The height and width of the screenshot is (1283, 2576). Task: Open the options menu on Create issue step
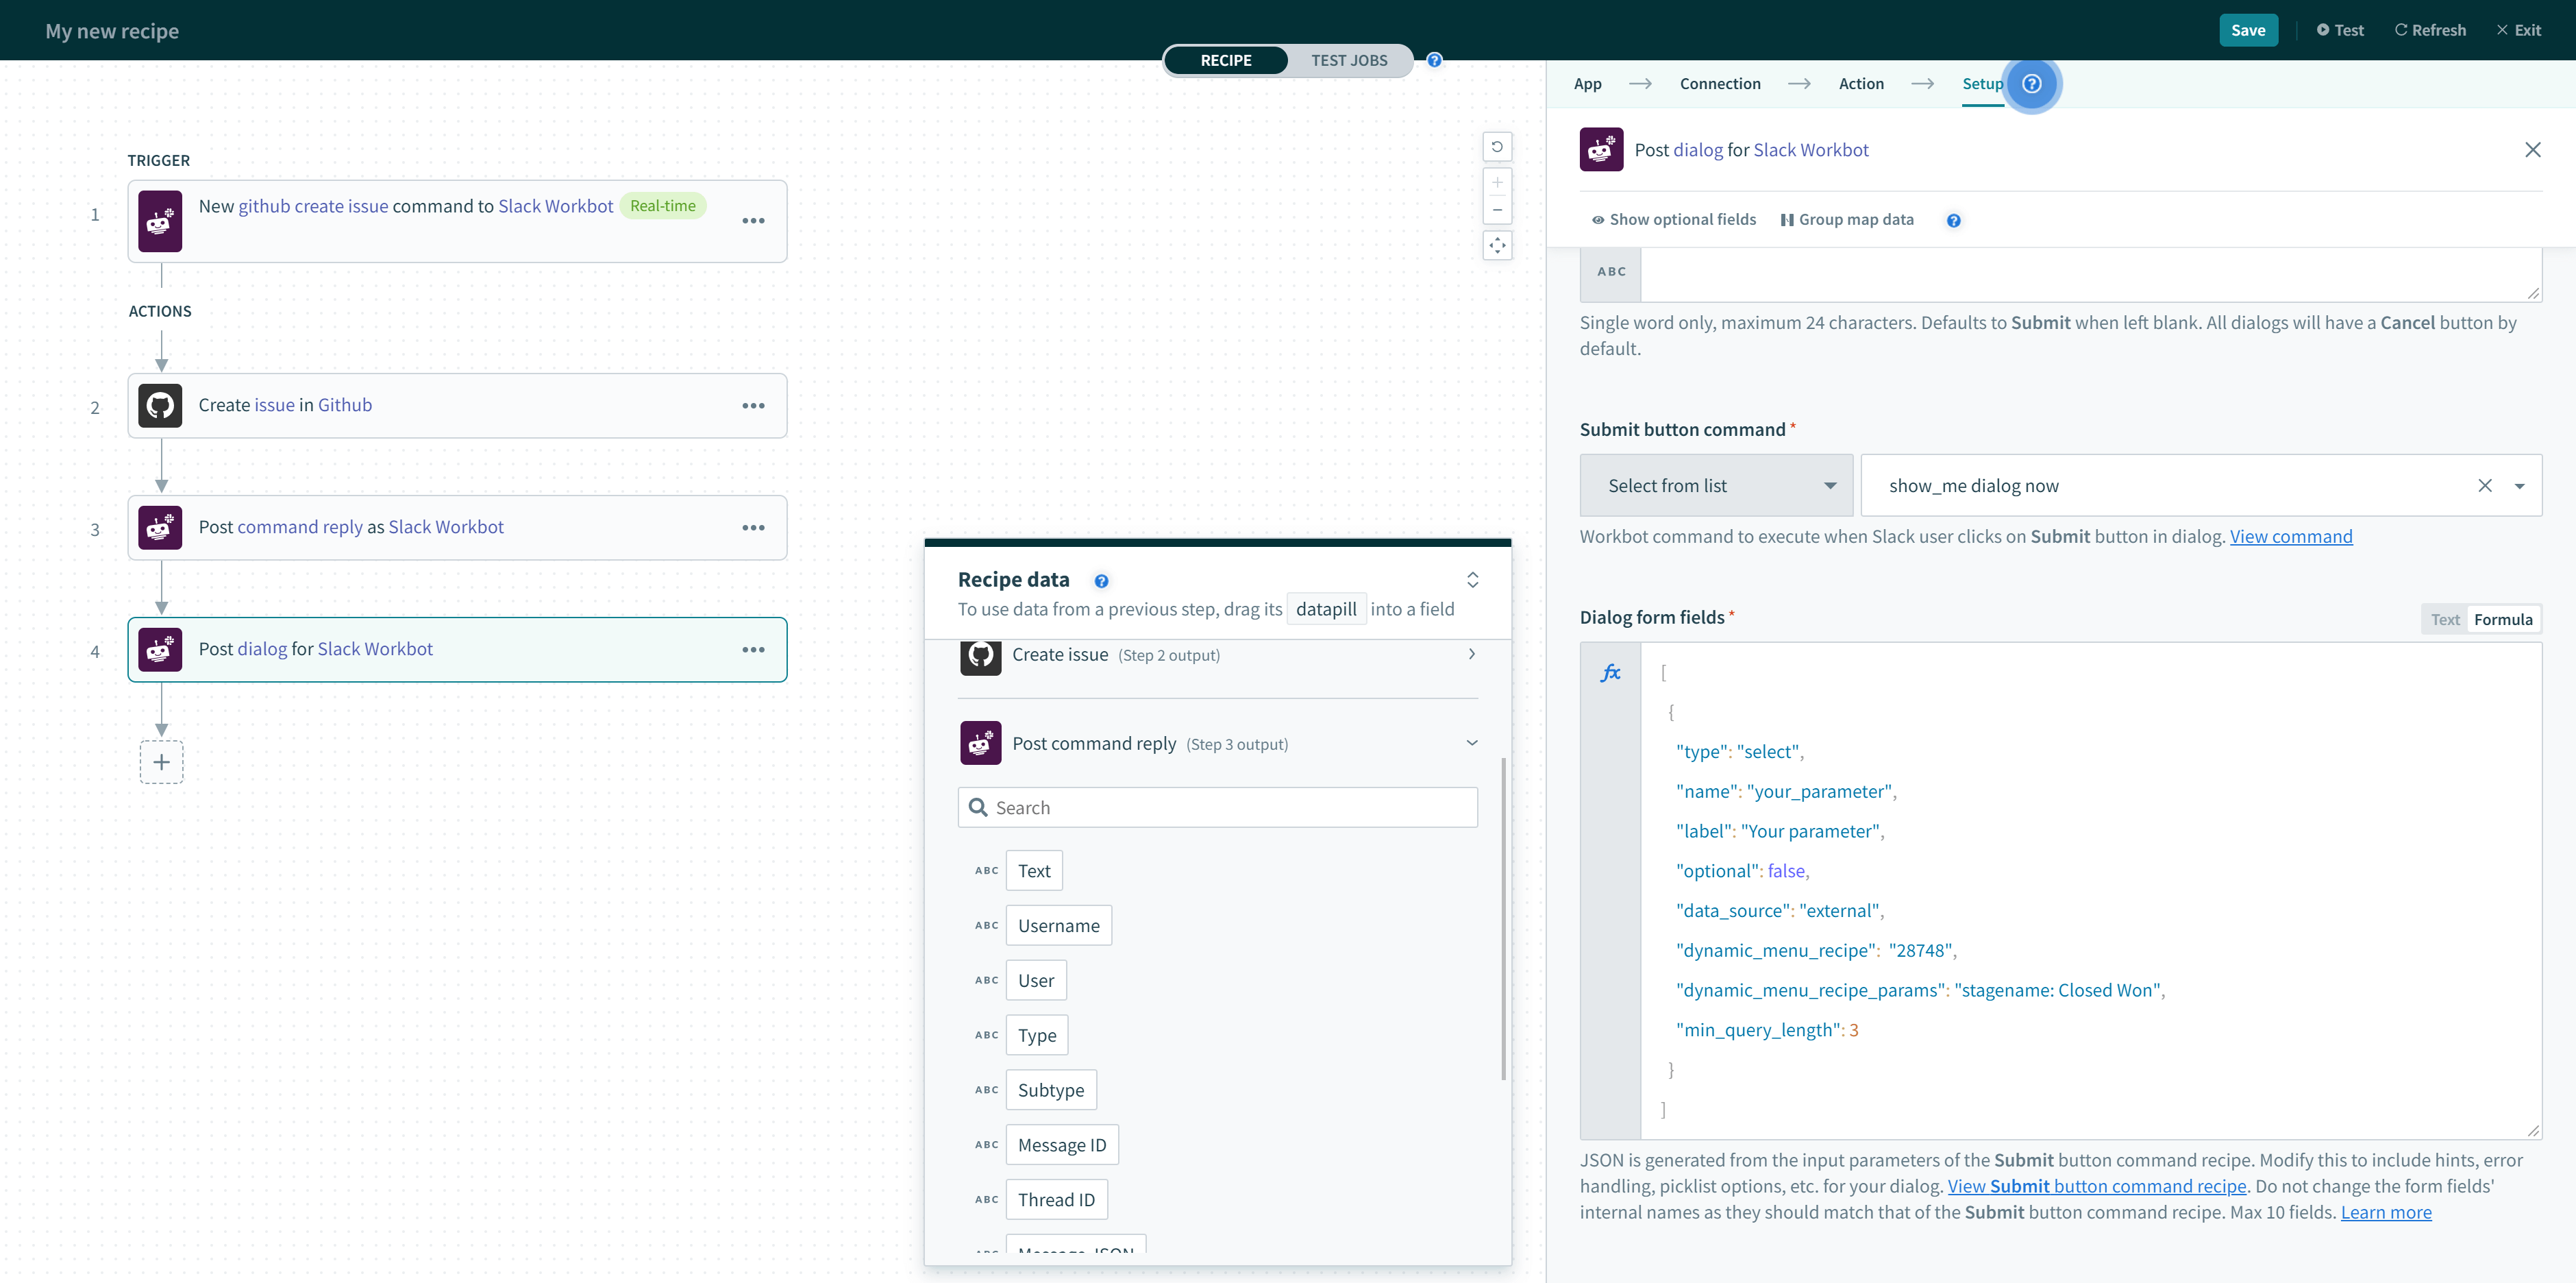(x=753, y=405)
